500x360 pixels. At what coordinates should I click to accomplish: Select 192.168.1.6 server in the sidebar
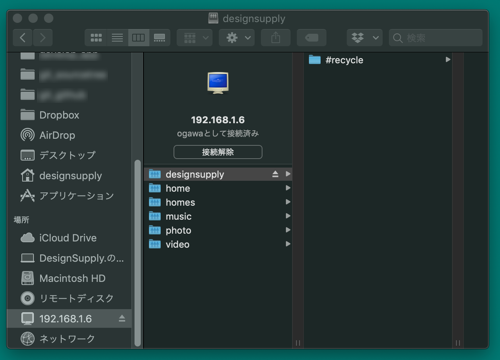(x=69, y=319)
